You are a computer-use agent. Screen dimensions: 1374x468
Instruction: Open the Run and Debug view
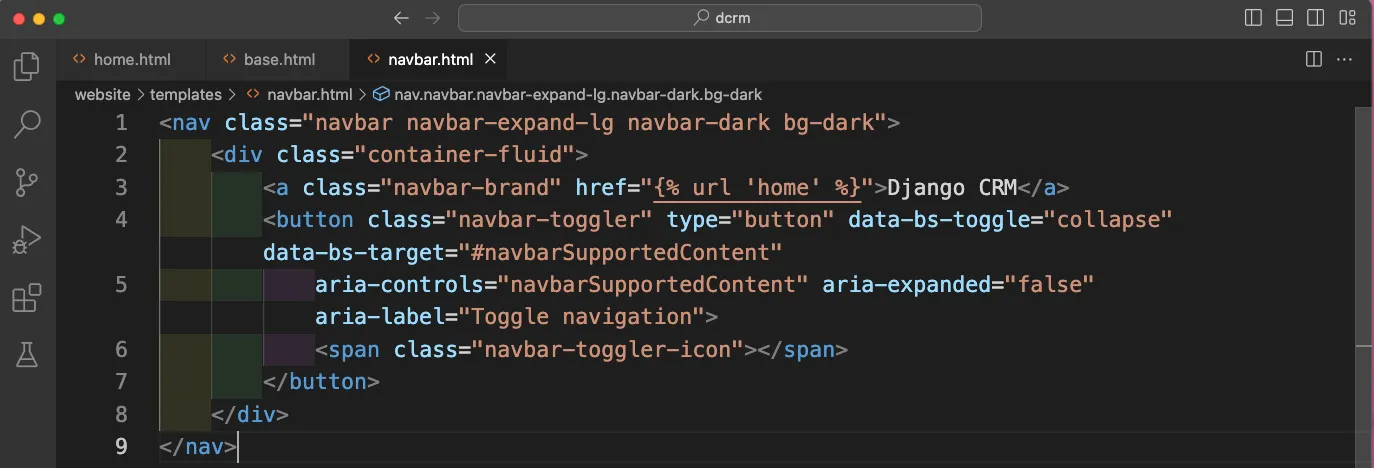pyautogui.click(x=27, y=239)
